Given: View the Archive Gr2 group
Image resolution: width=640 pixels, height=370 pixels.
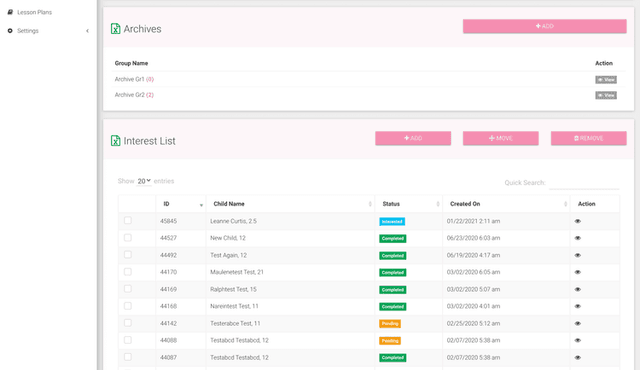Looking at the screenshot, I should (x=606, y=95).
